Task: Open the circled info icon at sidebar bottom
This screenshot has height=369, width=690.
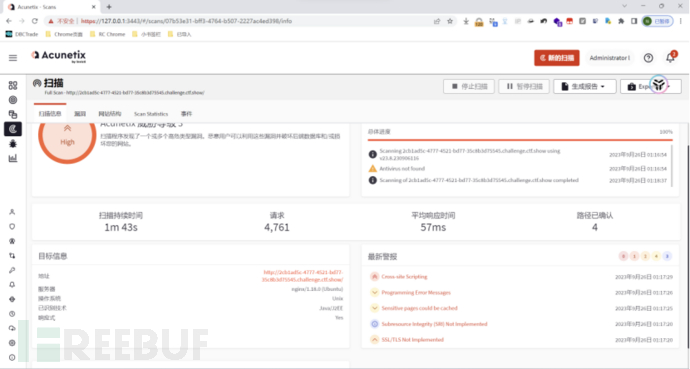Action: tap(12, 357)
